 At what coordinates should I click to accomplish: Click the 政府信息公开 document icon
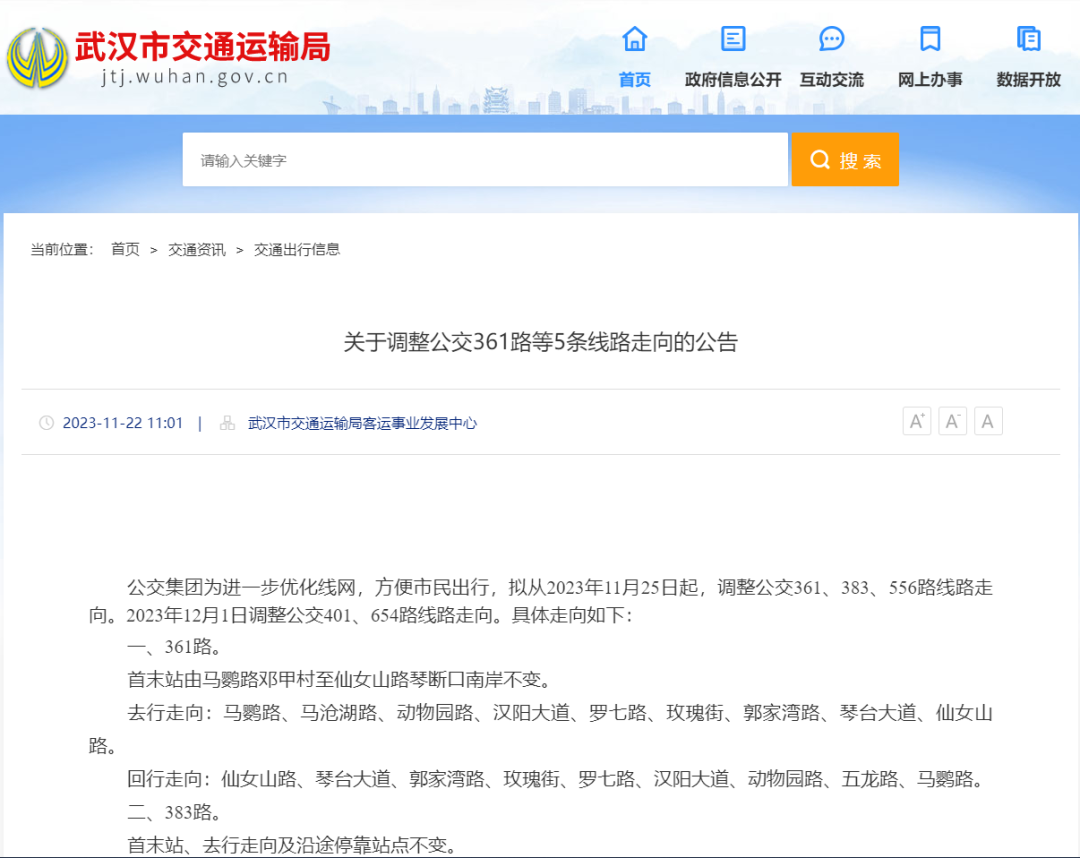coord(733,40)
